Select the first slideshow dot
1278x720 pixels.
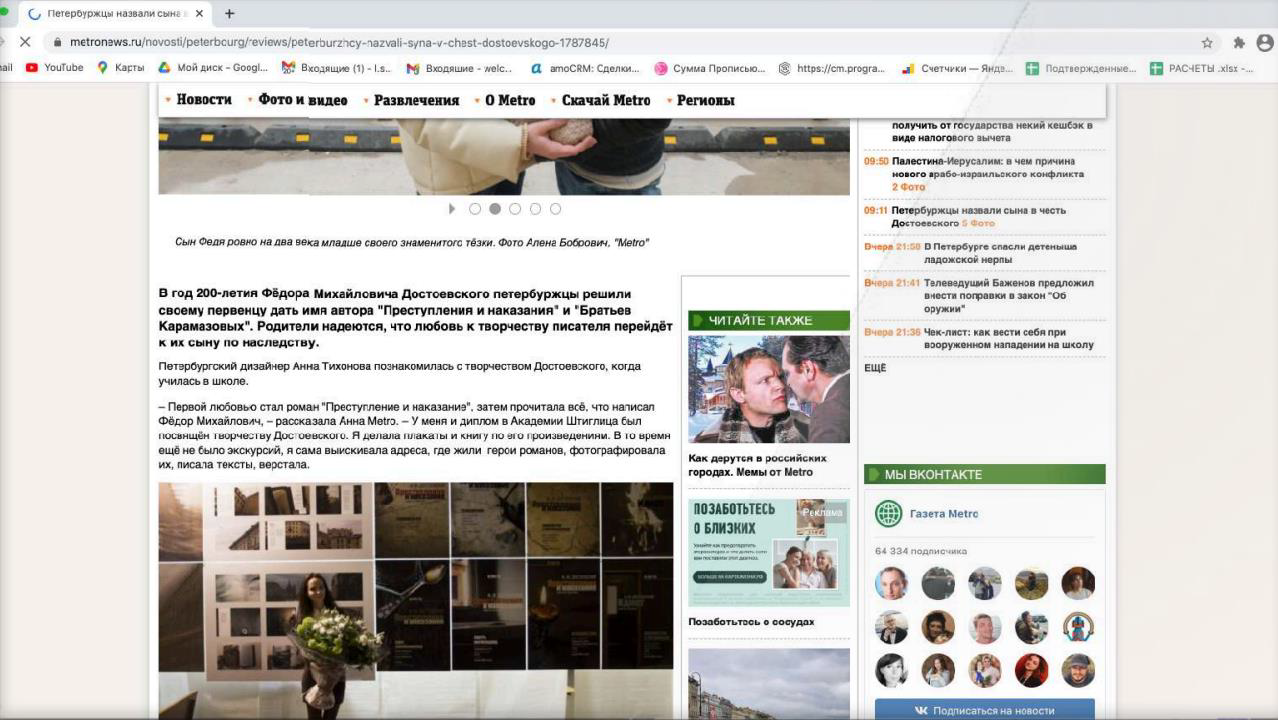click(x=475, y=209)
